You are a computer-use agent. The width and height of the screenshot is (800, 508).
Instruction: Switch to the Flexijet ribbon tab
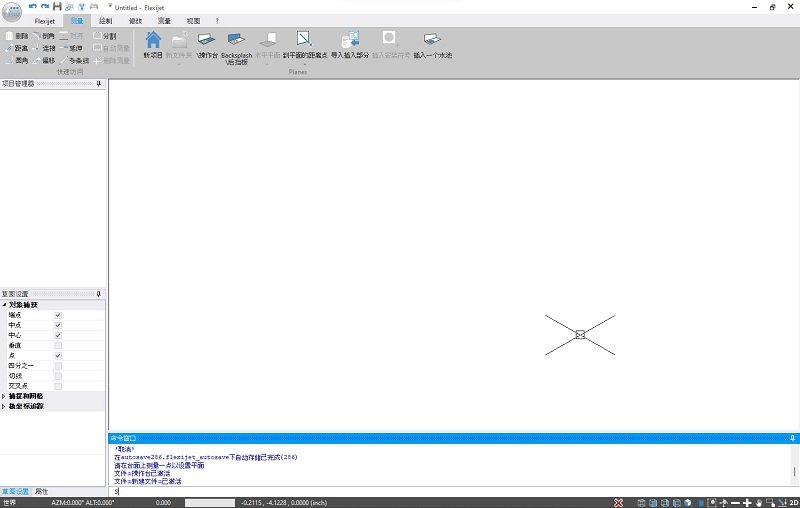pyautogui.click(x=45, y=21)
